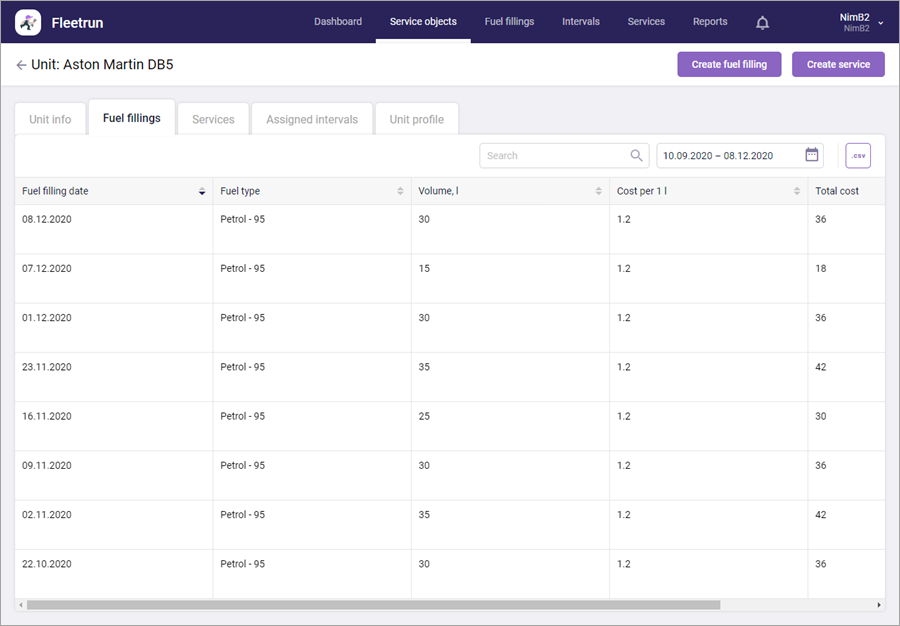This screenshot has width=900, height=626.
Task: Click the Create fuel filling button
Action: (x=729, y=64)
